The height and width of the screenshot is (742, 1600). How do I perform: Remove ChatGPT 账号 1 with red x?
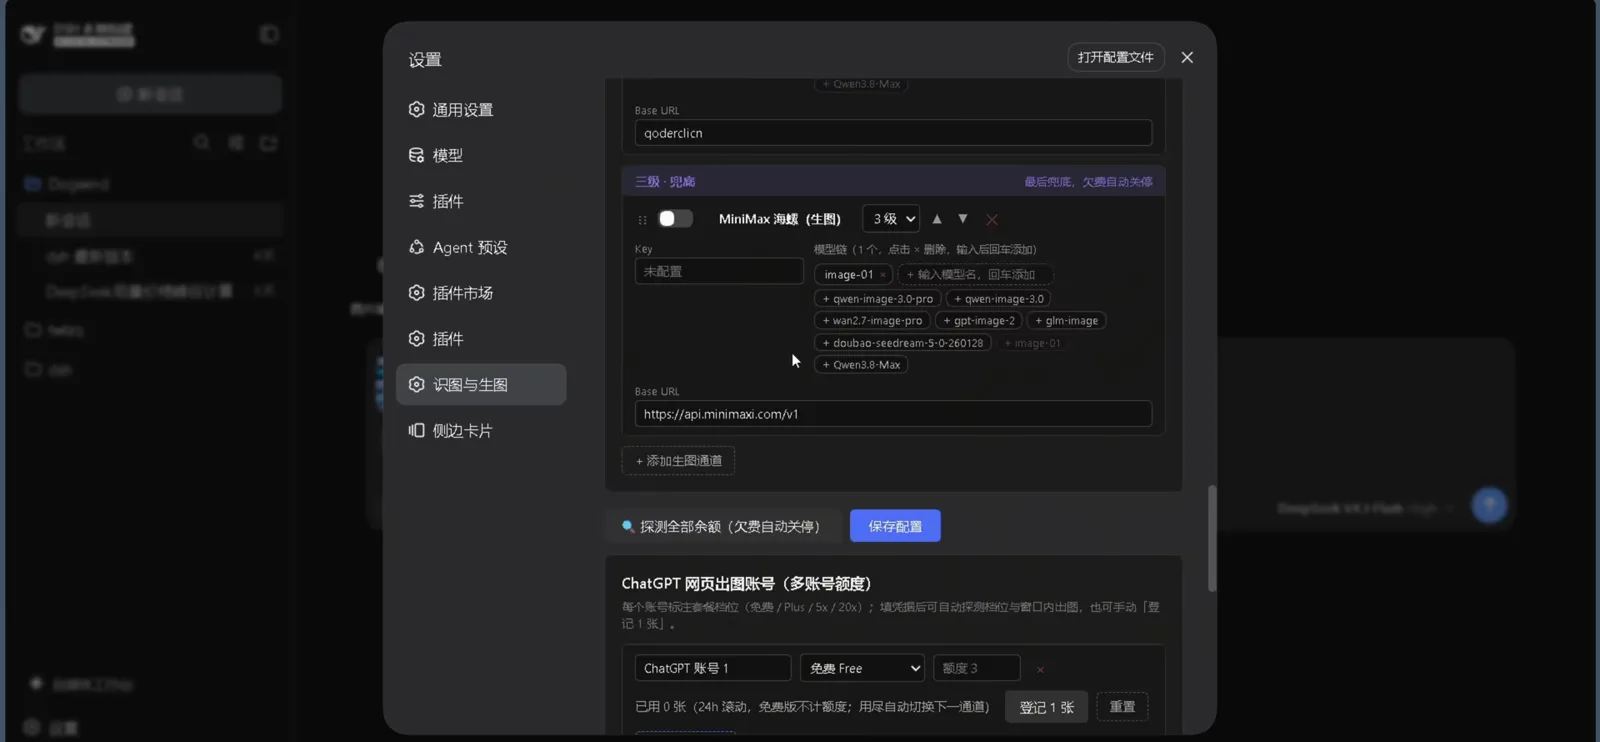[x=1040, y=669]
